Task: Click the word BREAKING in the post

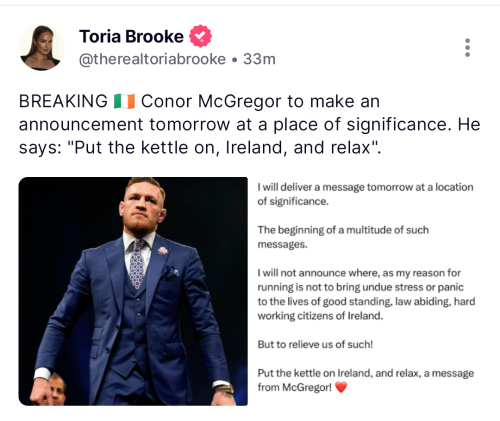Action: [63, 101]
